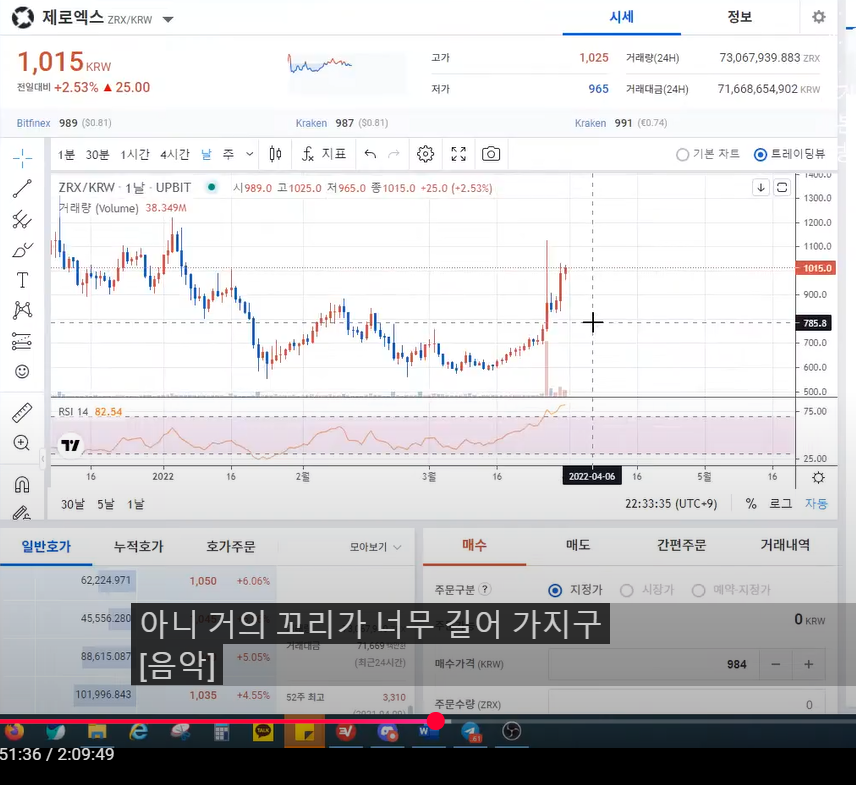Increase buy price with plus button
Screen dimensions: 856x785
point(809,664)
